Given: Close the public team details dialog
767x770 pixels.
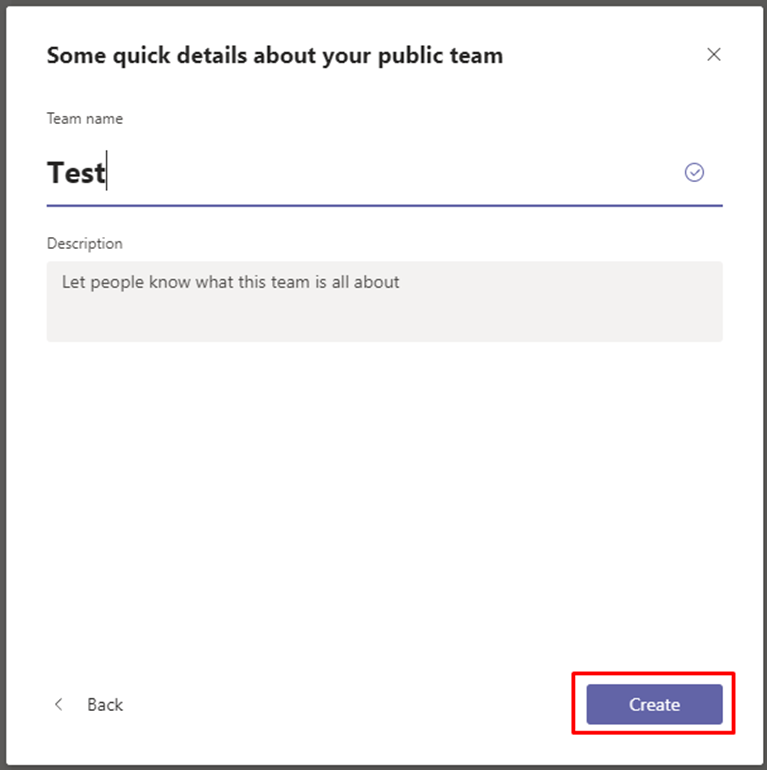Looking at the screenshot, I should point(713,55).
